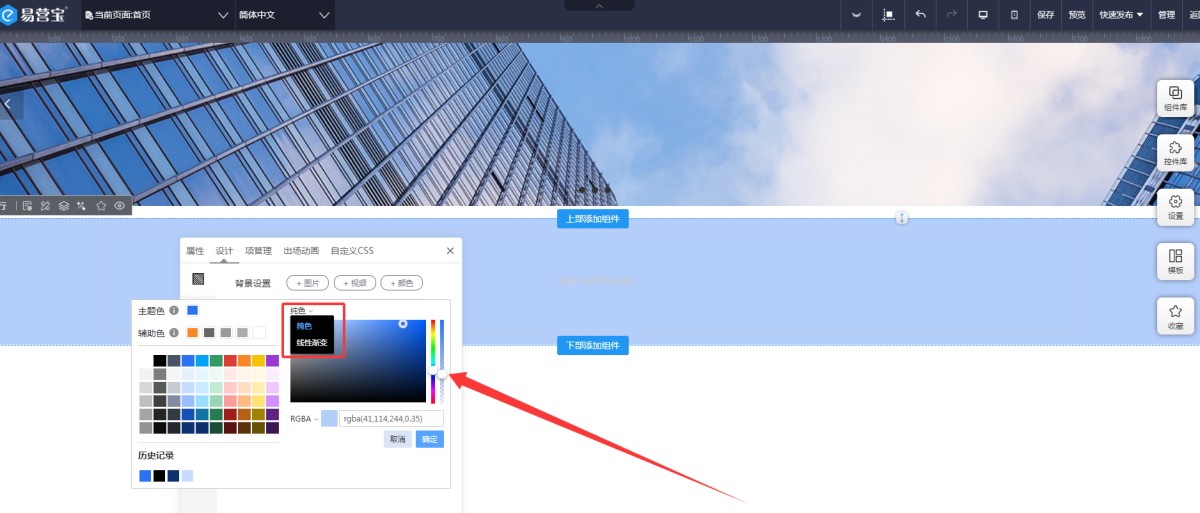This screenshot has height=513, width=1200.
Task: Switch to the 项管理 tab
Action: (258, 251)
